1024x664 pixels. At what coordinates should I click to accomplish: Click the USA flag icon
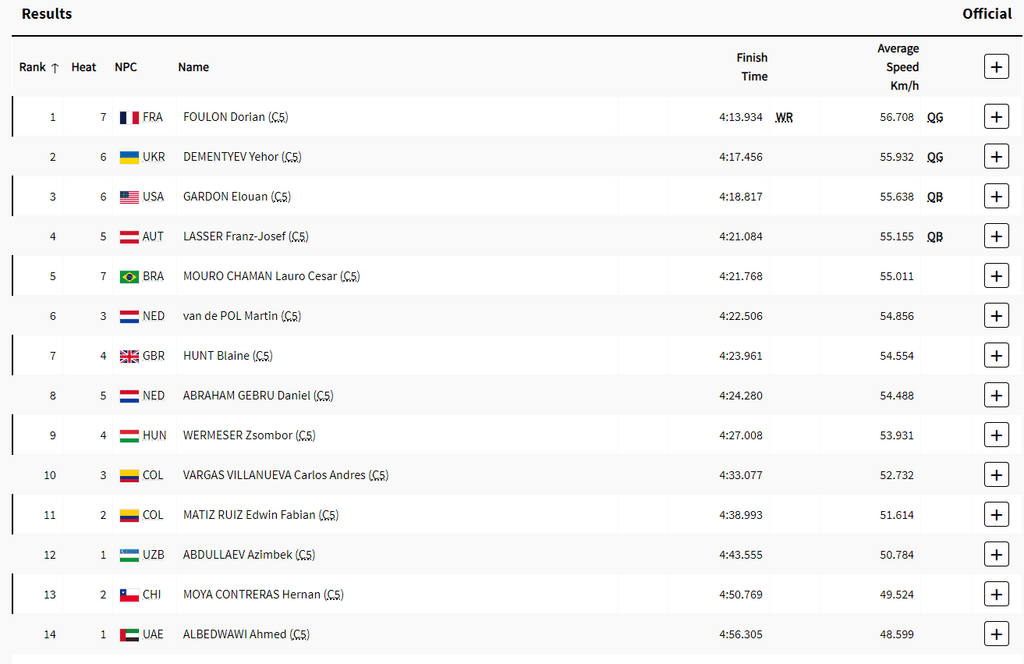click(129, 197)
